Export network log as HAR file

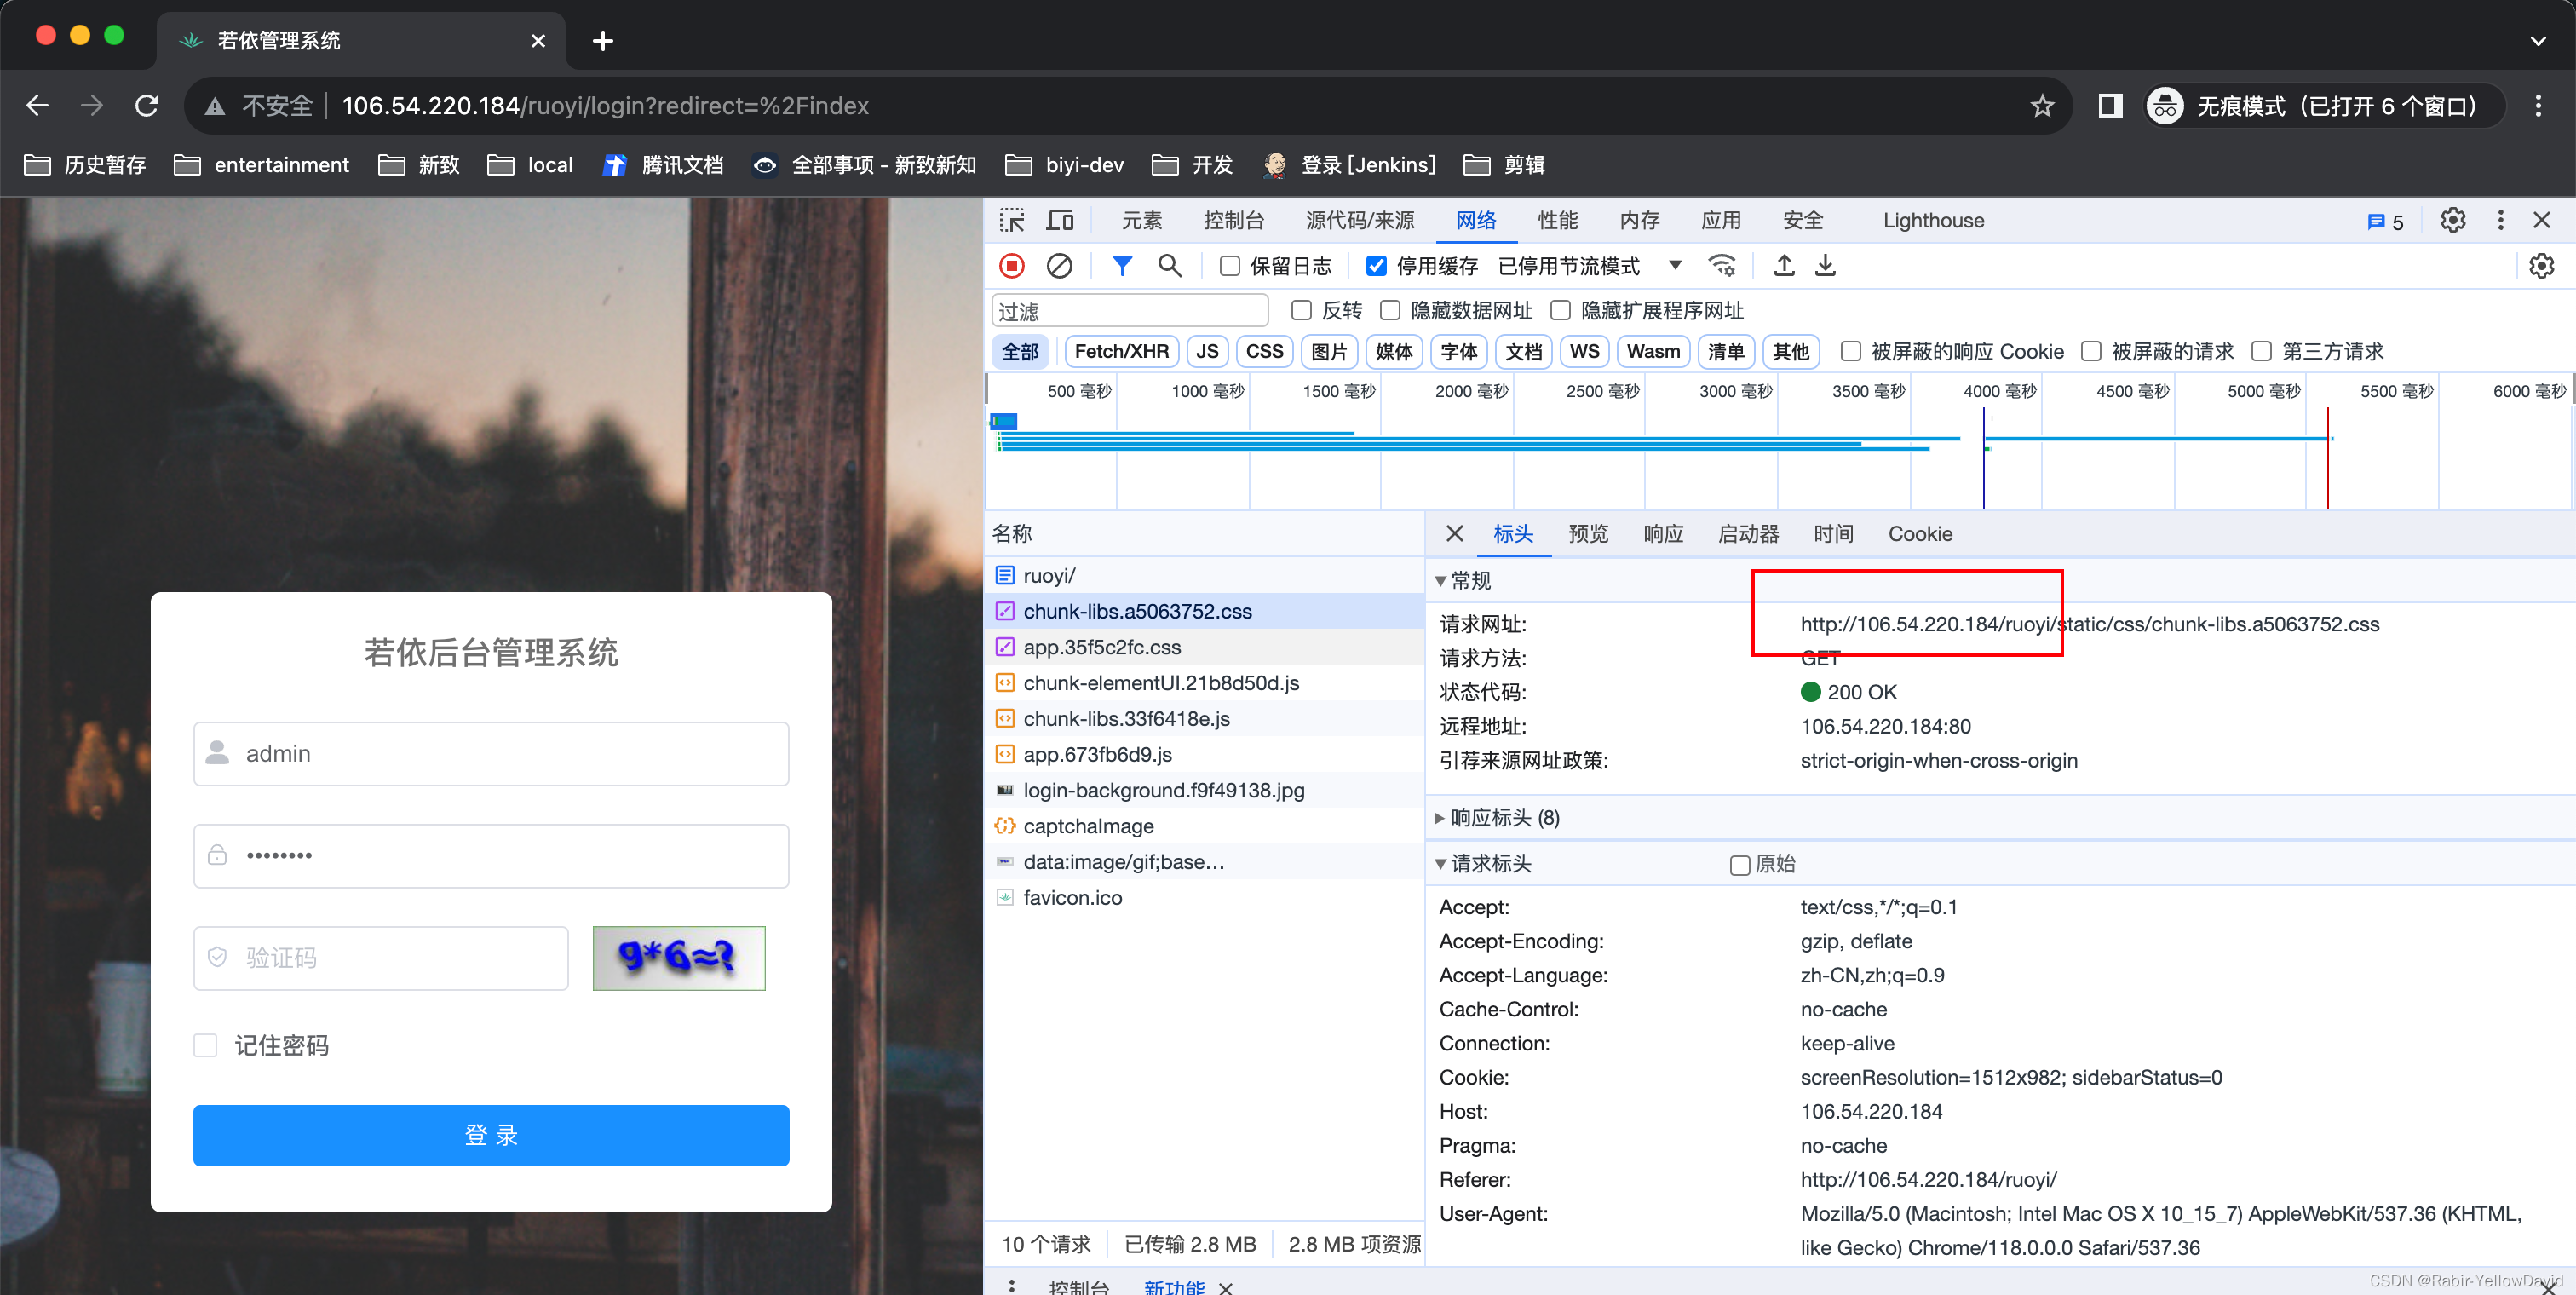coord(1825,266)
